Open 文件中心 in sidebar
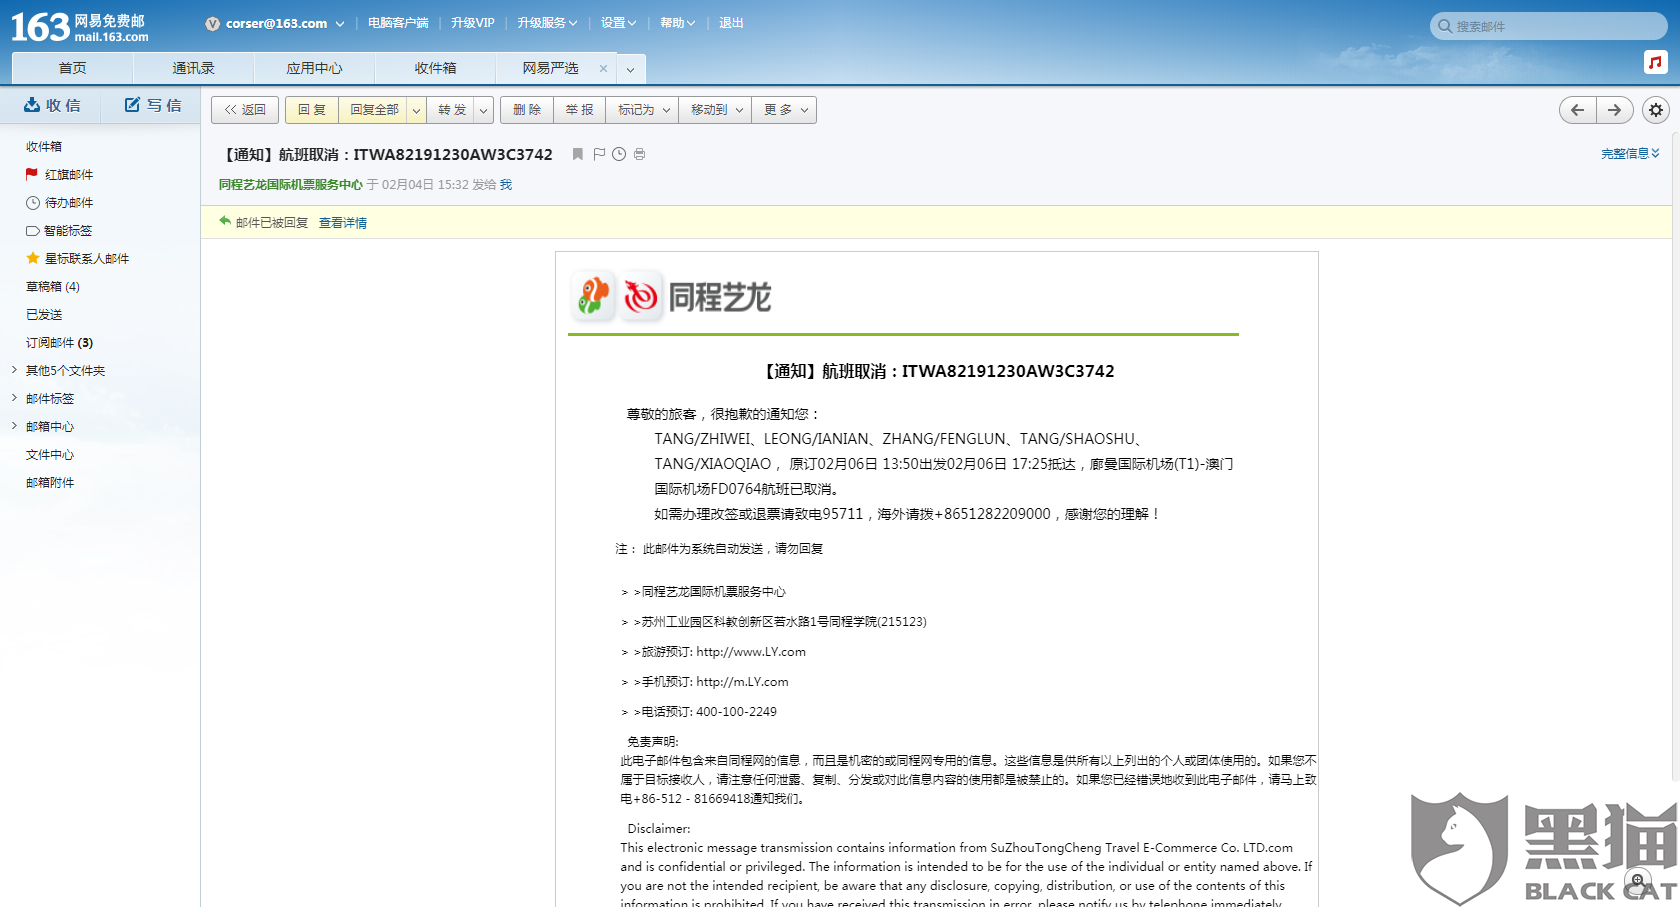1680x907 pixels. [50, 454]
